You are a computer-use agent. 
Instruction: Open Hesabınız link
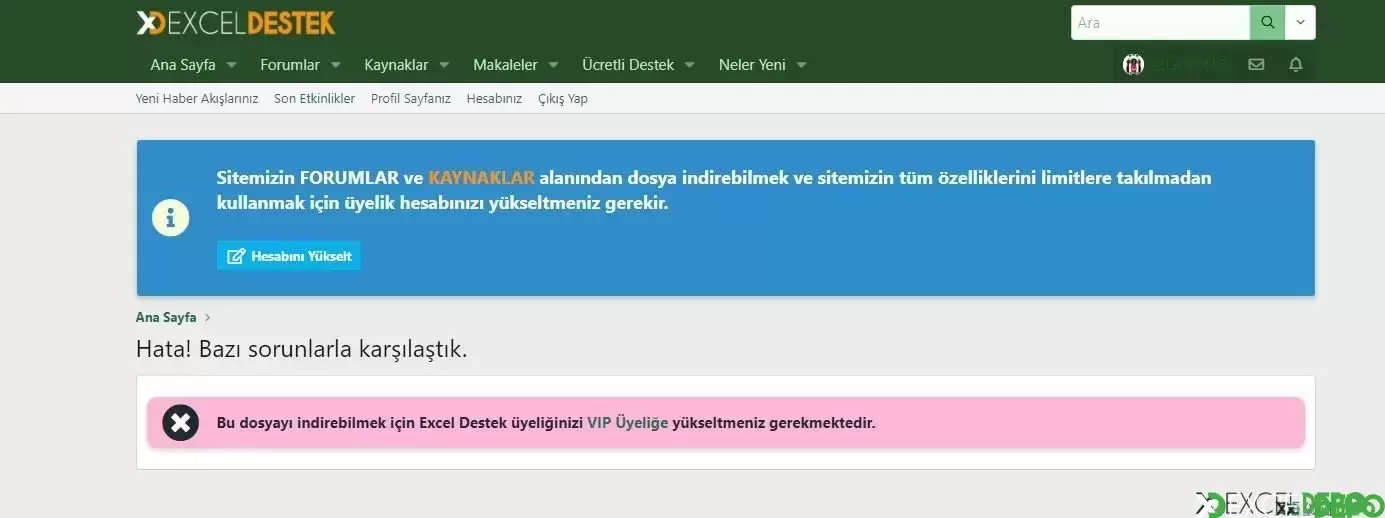click(x=494, y=99)
